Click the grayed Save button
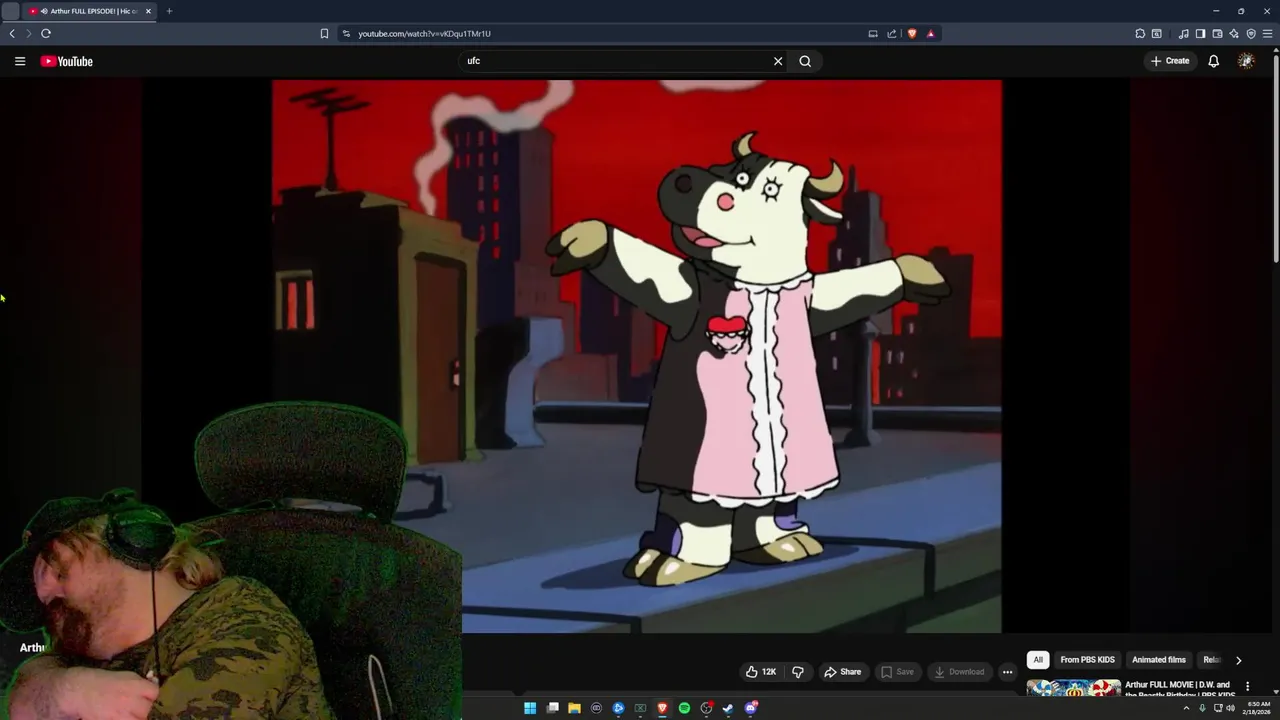Screen dimensions: 1280x720 tap(897, 672)
